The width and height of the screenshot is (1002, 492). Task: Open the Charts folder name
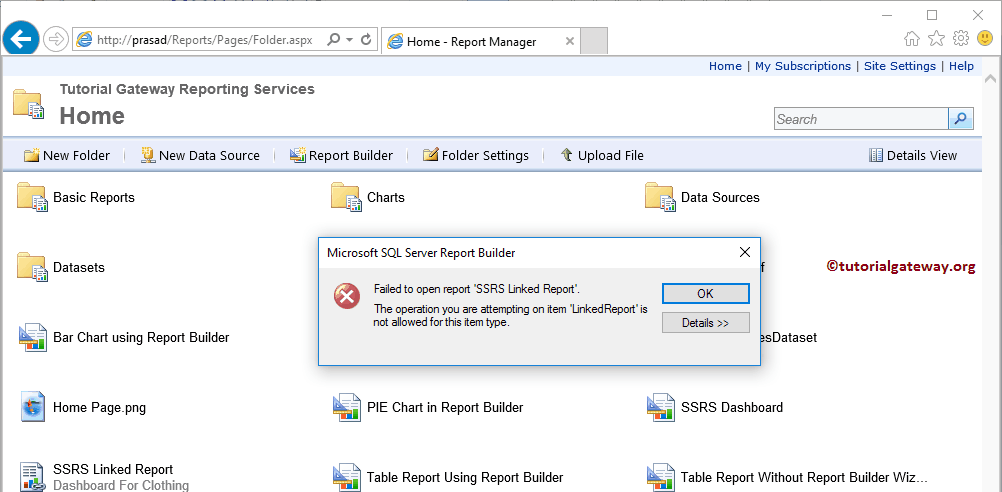tap(386, 197)
